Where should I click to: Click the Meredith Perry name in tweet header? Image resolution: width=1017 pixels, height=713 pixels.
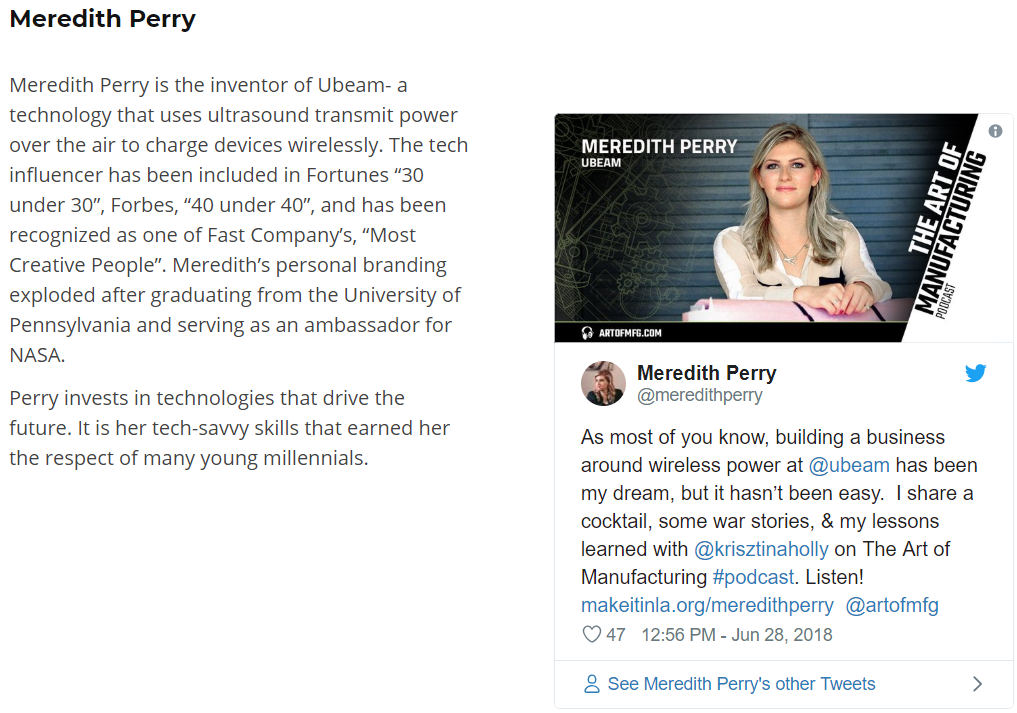(706, 373)
